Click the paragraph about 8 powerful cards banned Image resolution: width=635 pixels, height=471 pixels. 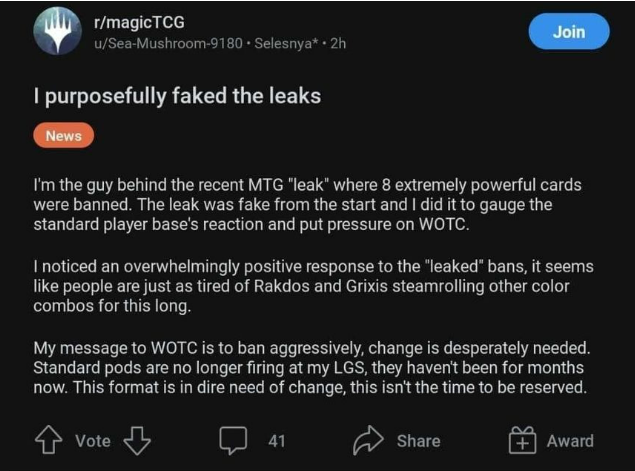point(308,205)
